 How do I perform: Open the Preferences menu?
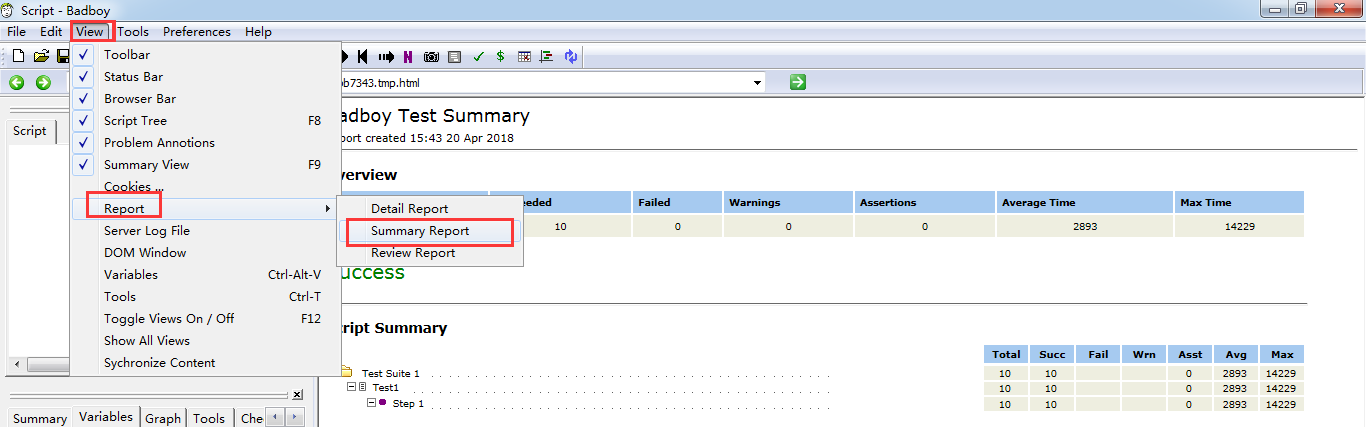(196, 32)
